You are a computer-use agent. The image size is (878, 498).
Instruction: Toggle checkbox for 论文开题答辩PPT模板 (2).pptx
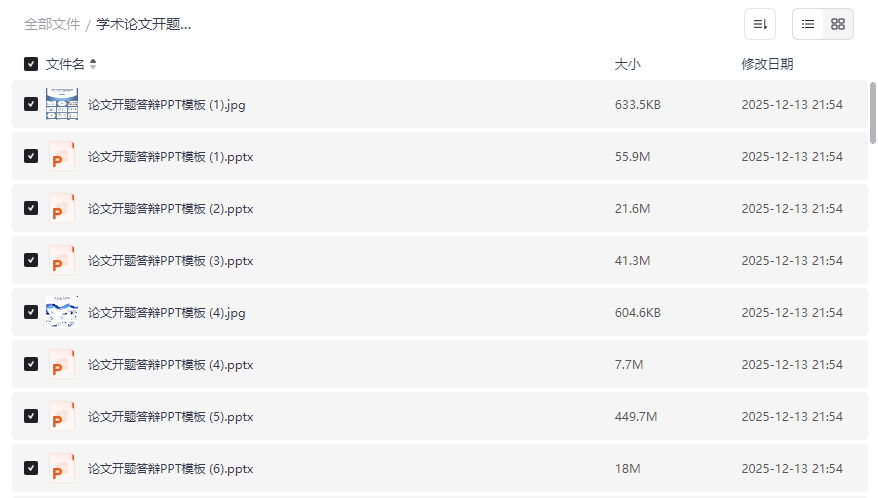[x=31, y=208]
